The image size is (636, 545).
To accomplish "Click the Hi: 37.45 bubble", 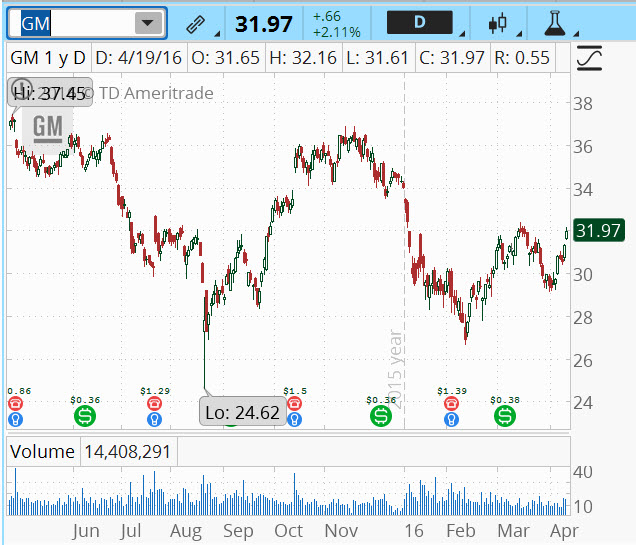I will click(x=50, y=93).
